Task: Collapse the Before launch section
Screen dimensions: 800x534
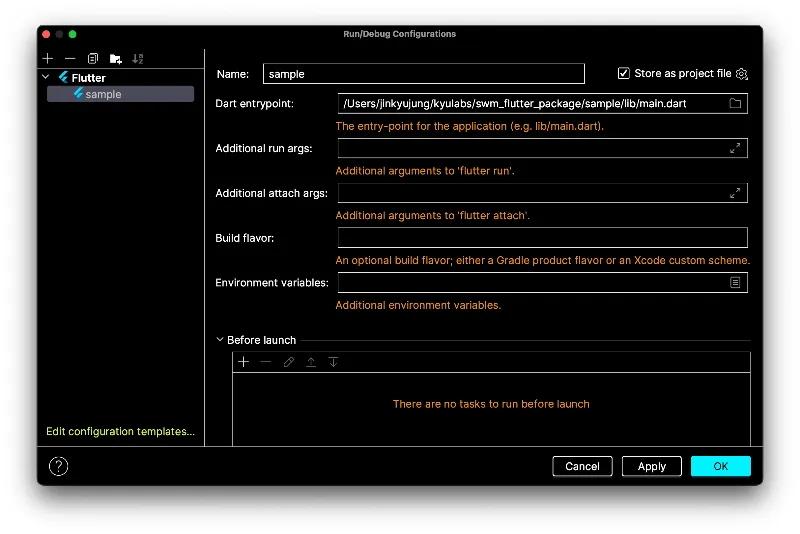Action: click(x=220, y=340)
